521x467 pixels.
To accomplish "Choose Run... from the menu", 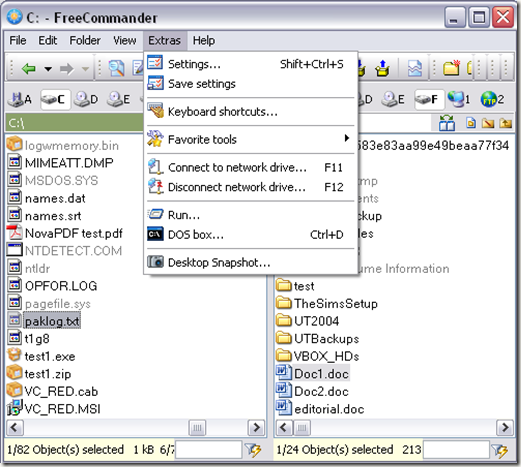I will click(x=251, y=215).
